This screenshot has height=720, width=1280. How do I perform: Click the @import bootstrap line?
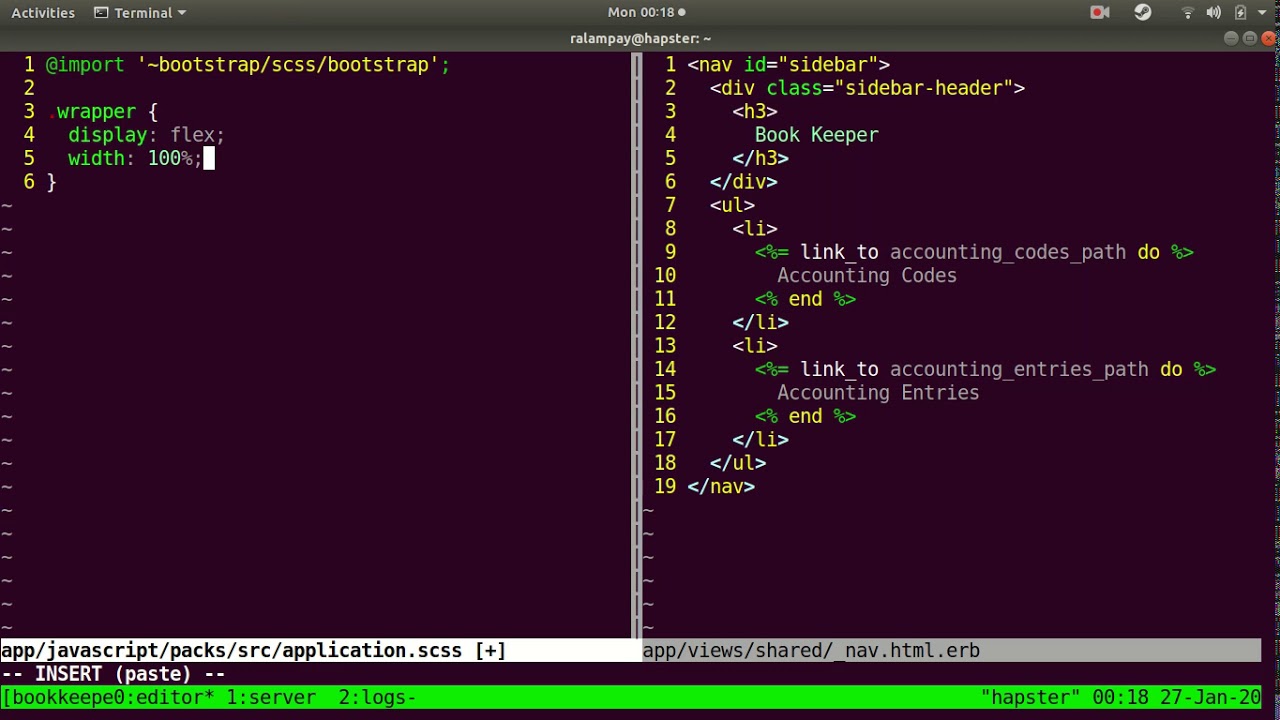click(x=248, y=65)
